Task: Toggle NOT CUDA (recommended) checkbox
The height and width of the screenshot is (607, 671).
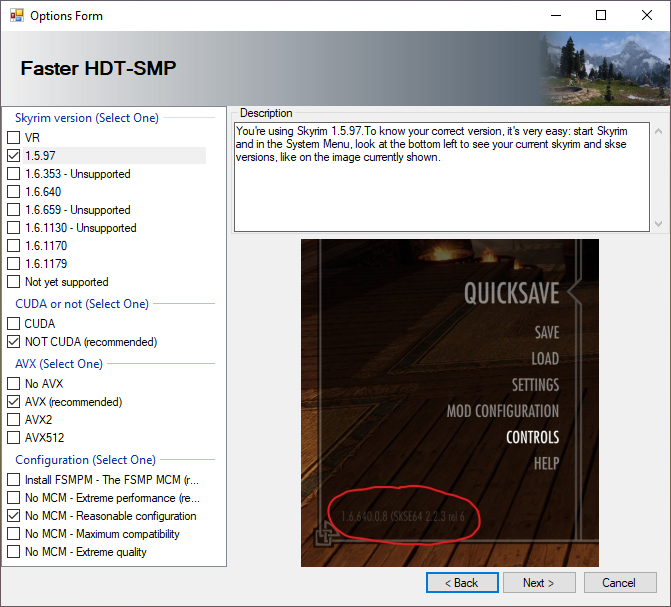Action: click(14, 342)
